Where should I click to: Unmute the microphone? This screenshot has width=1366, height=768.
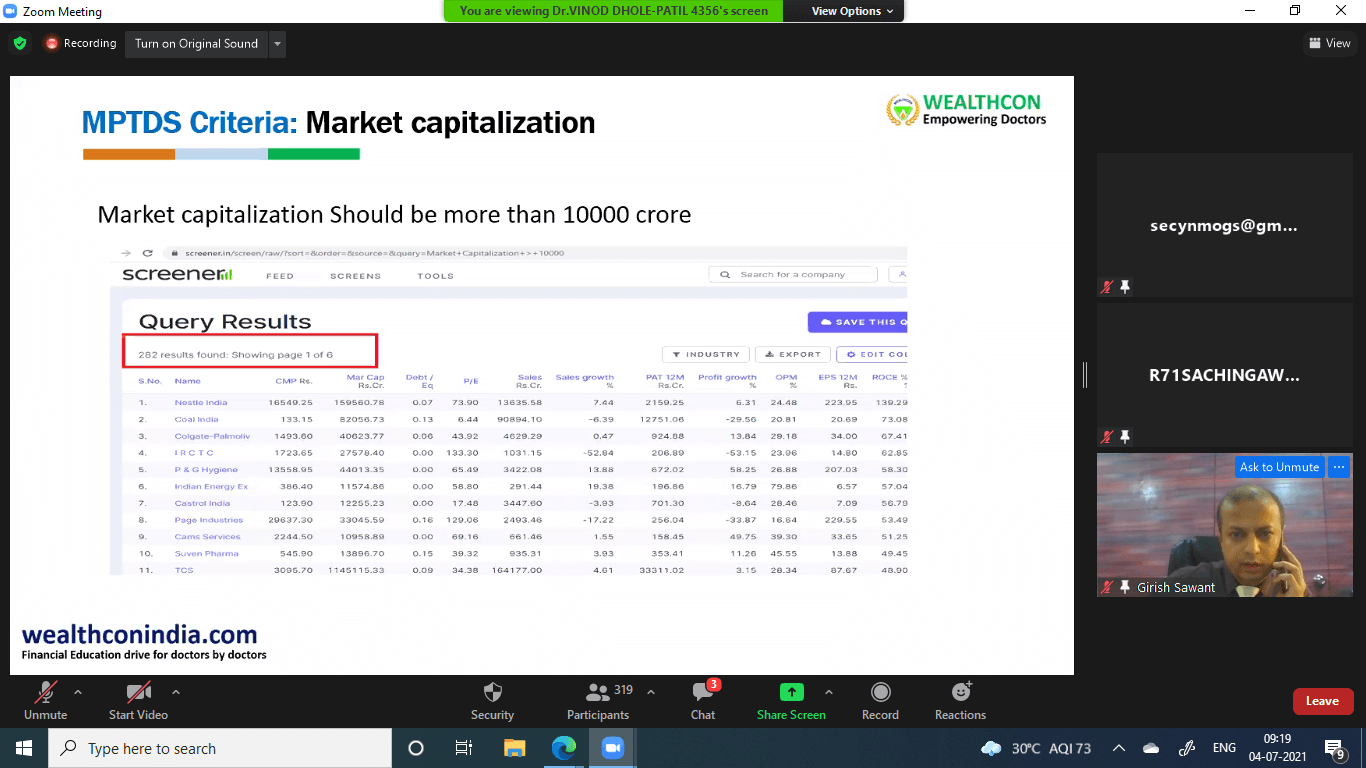(x=45, y=693)
